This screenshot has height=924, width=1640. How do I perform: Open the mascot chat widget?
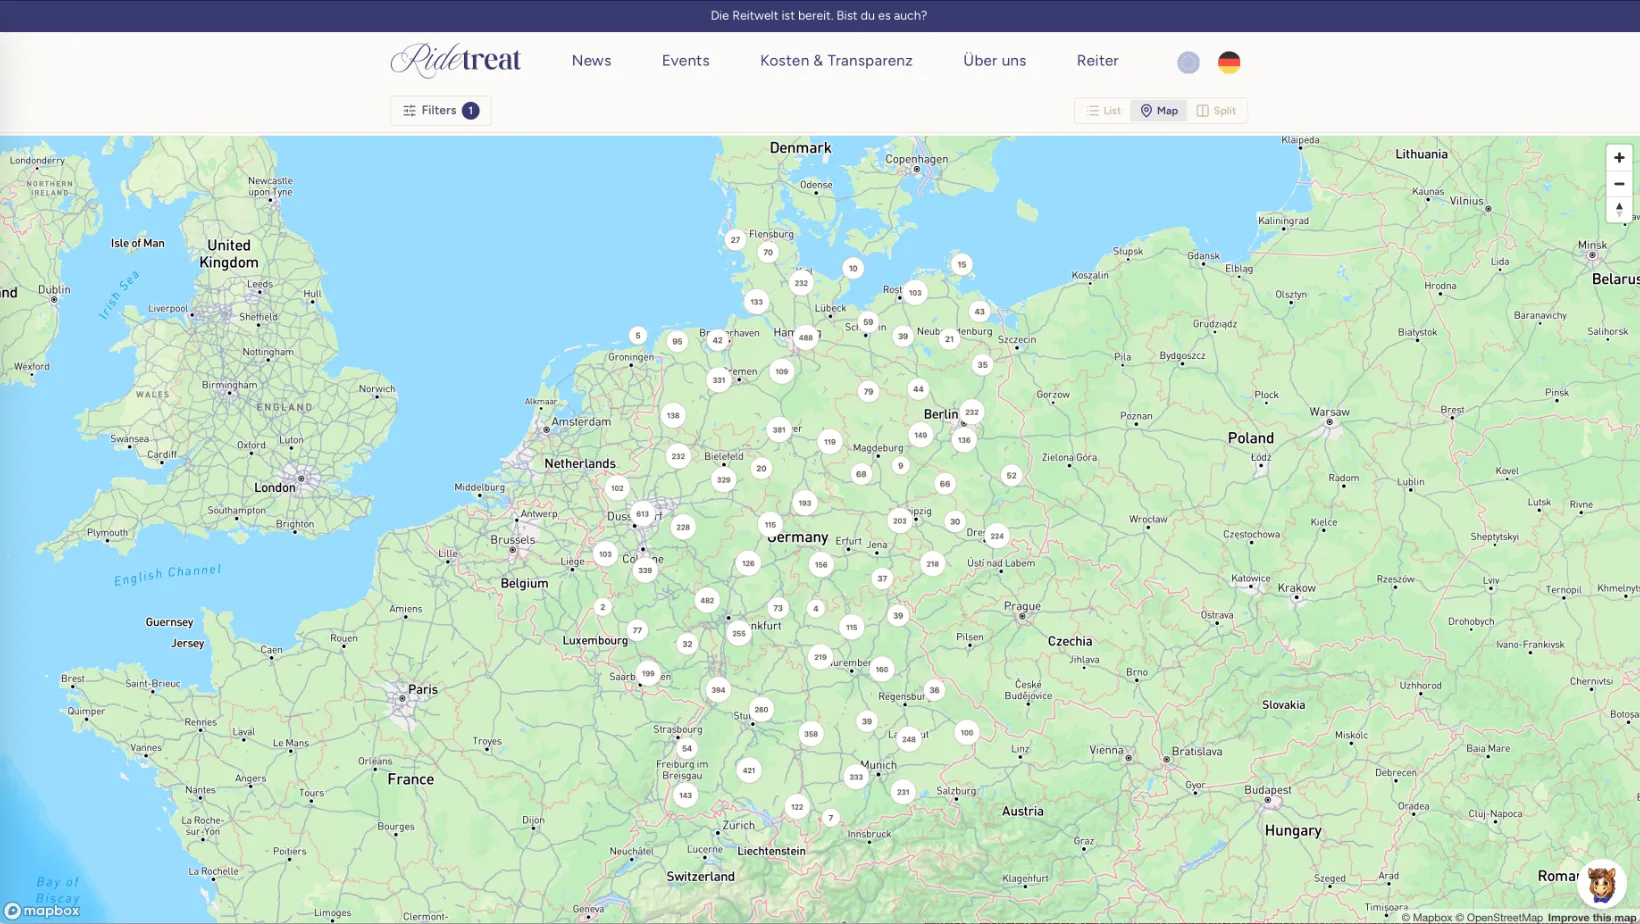point(1601,884)
